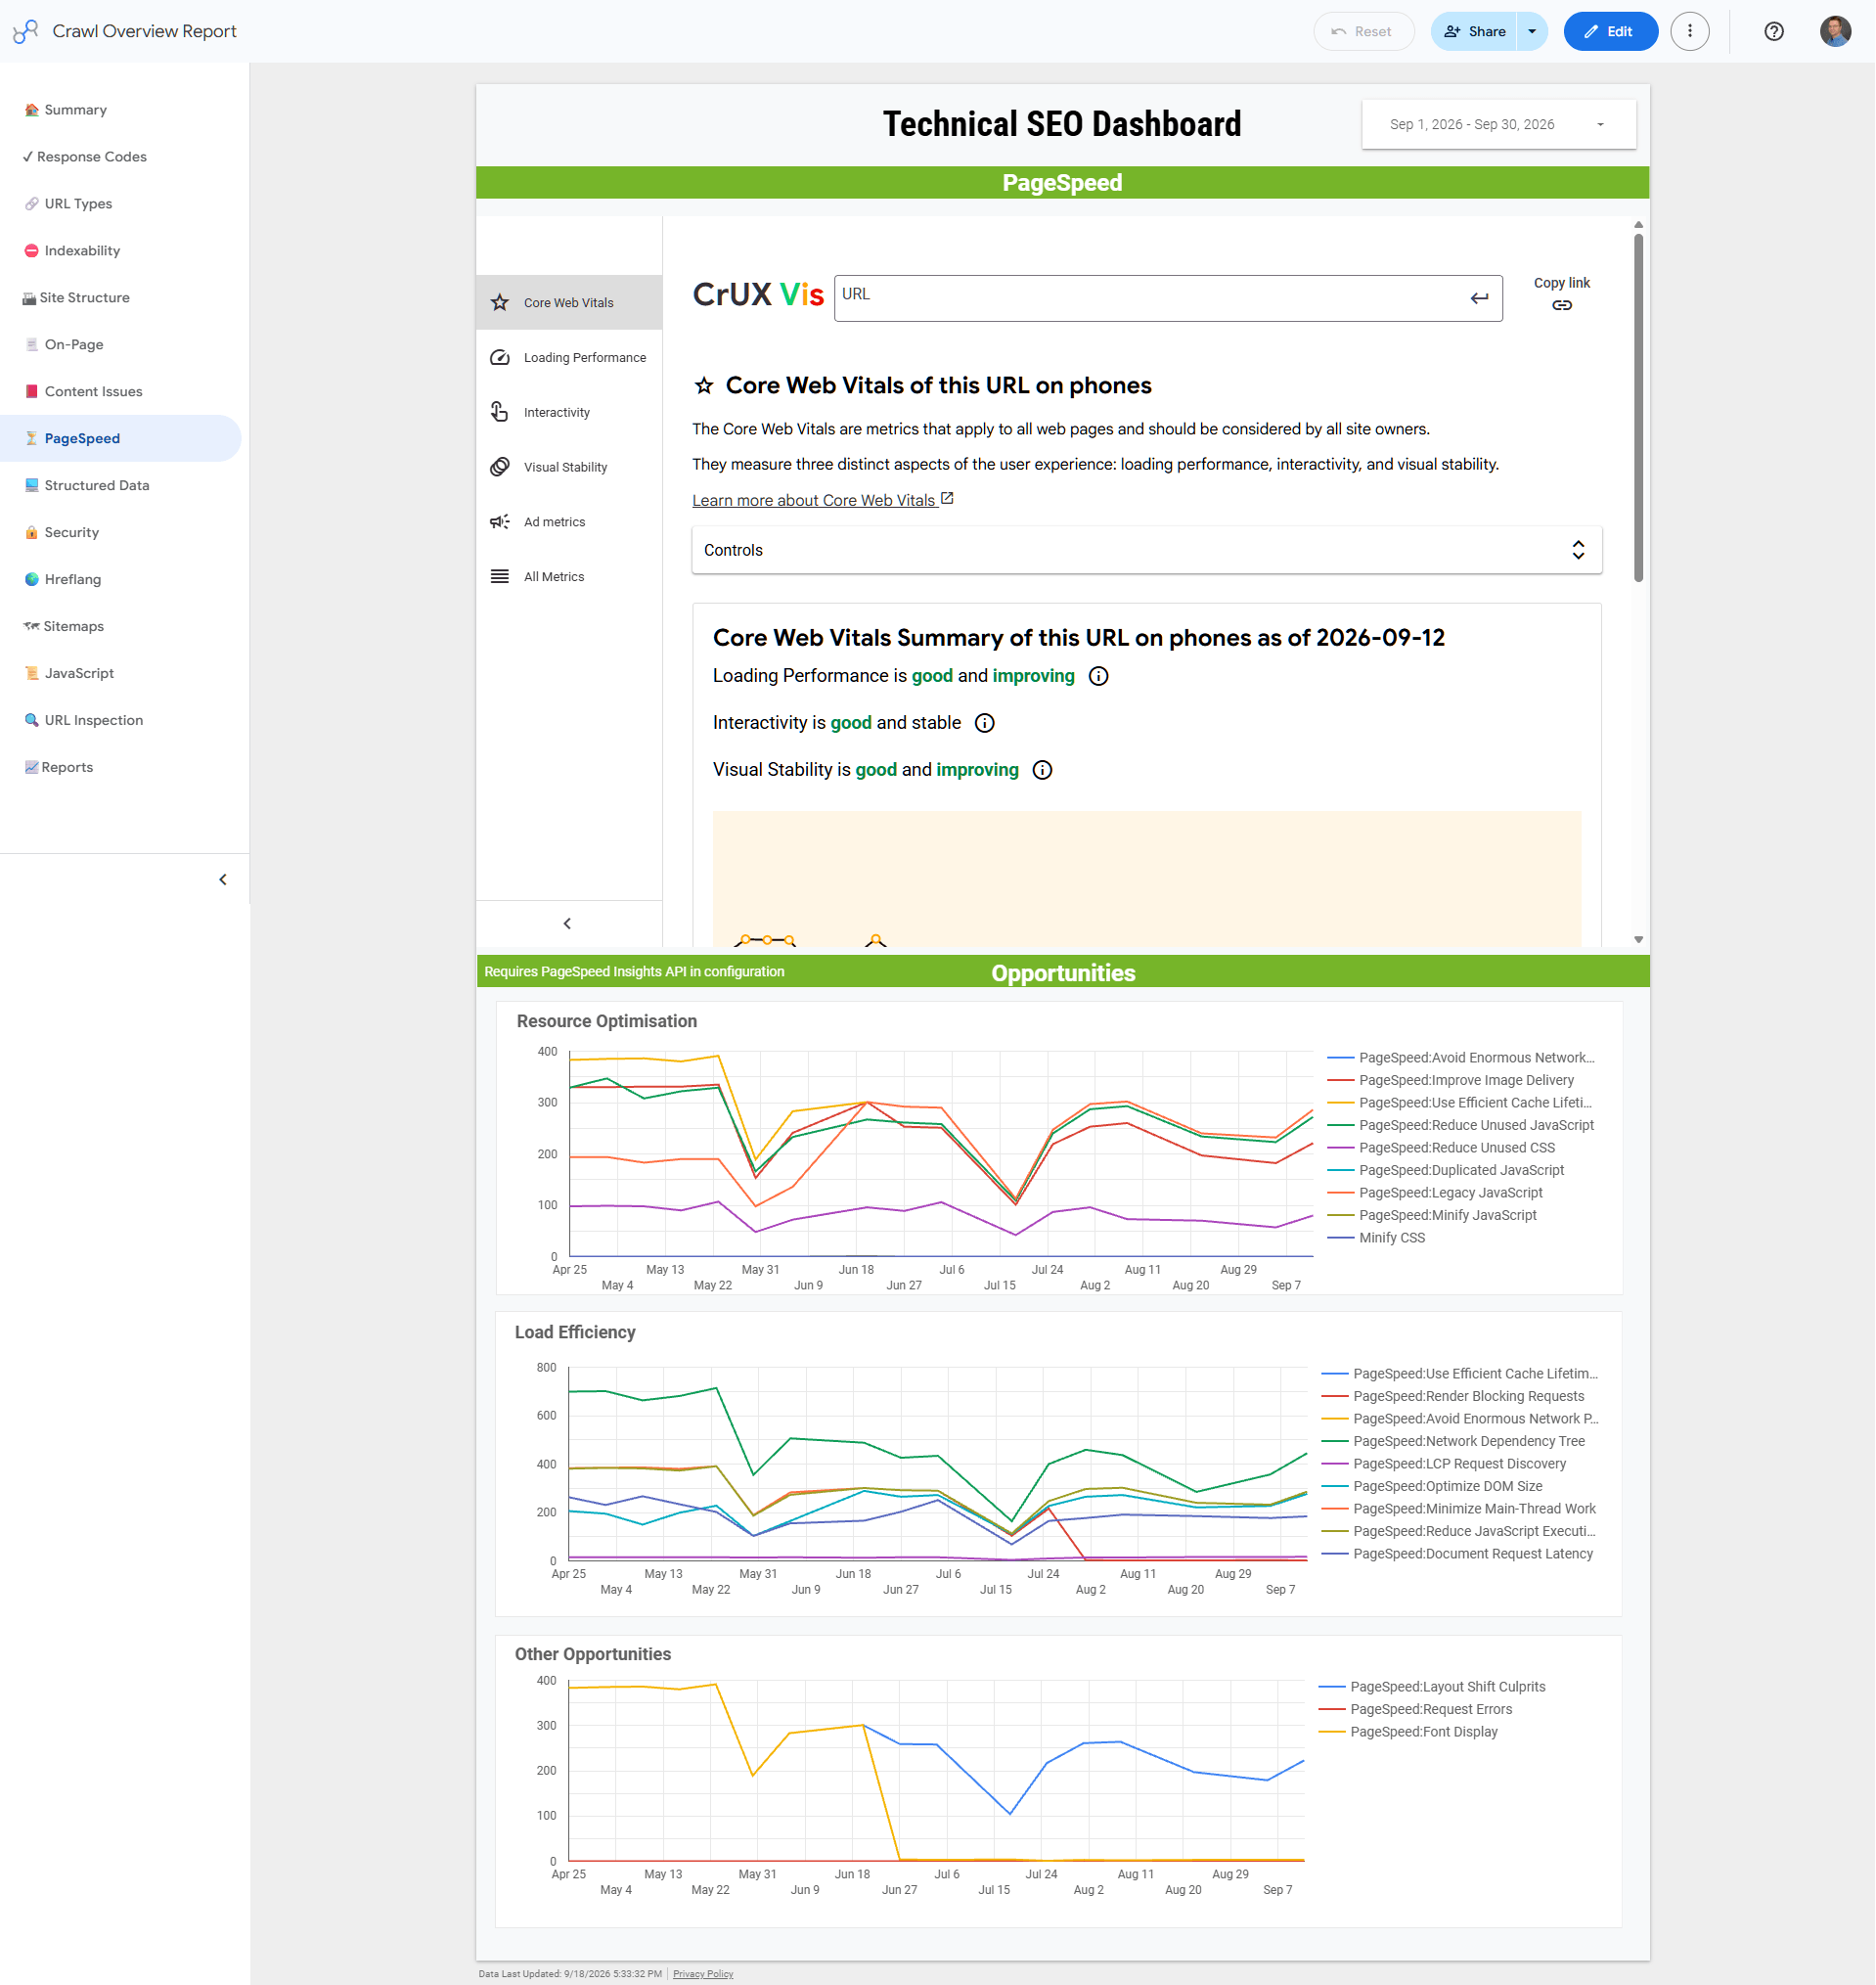
Task: Open All Metrics in CrUX menu
Action: [568, 577]
